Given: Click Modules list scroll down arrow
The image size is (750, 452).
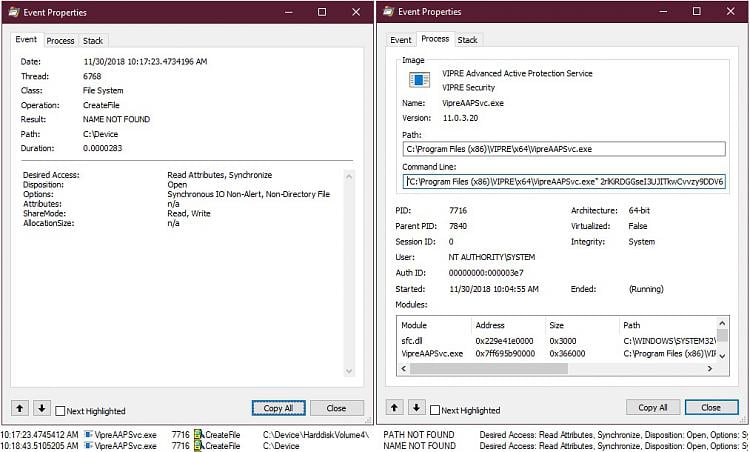Looking at the screenshot, I should coord(722,356).
